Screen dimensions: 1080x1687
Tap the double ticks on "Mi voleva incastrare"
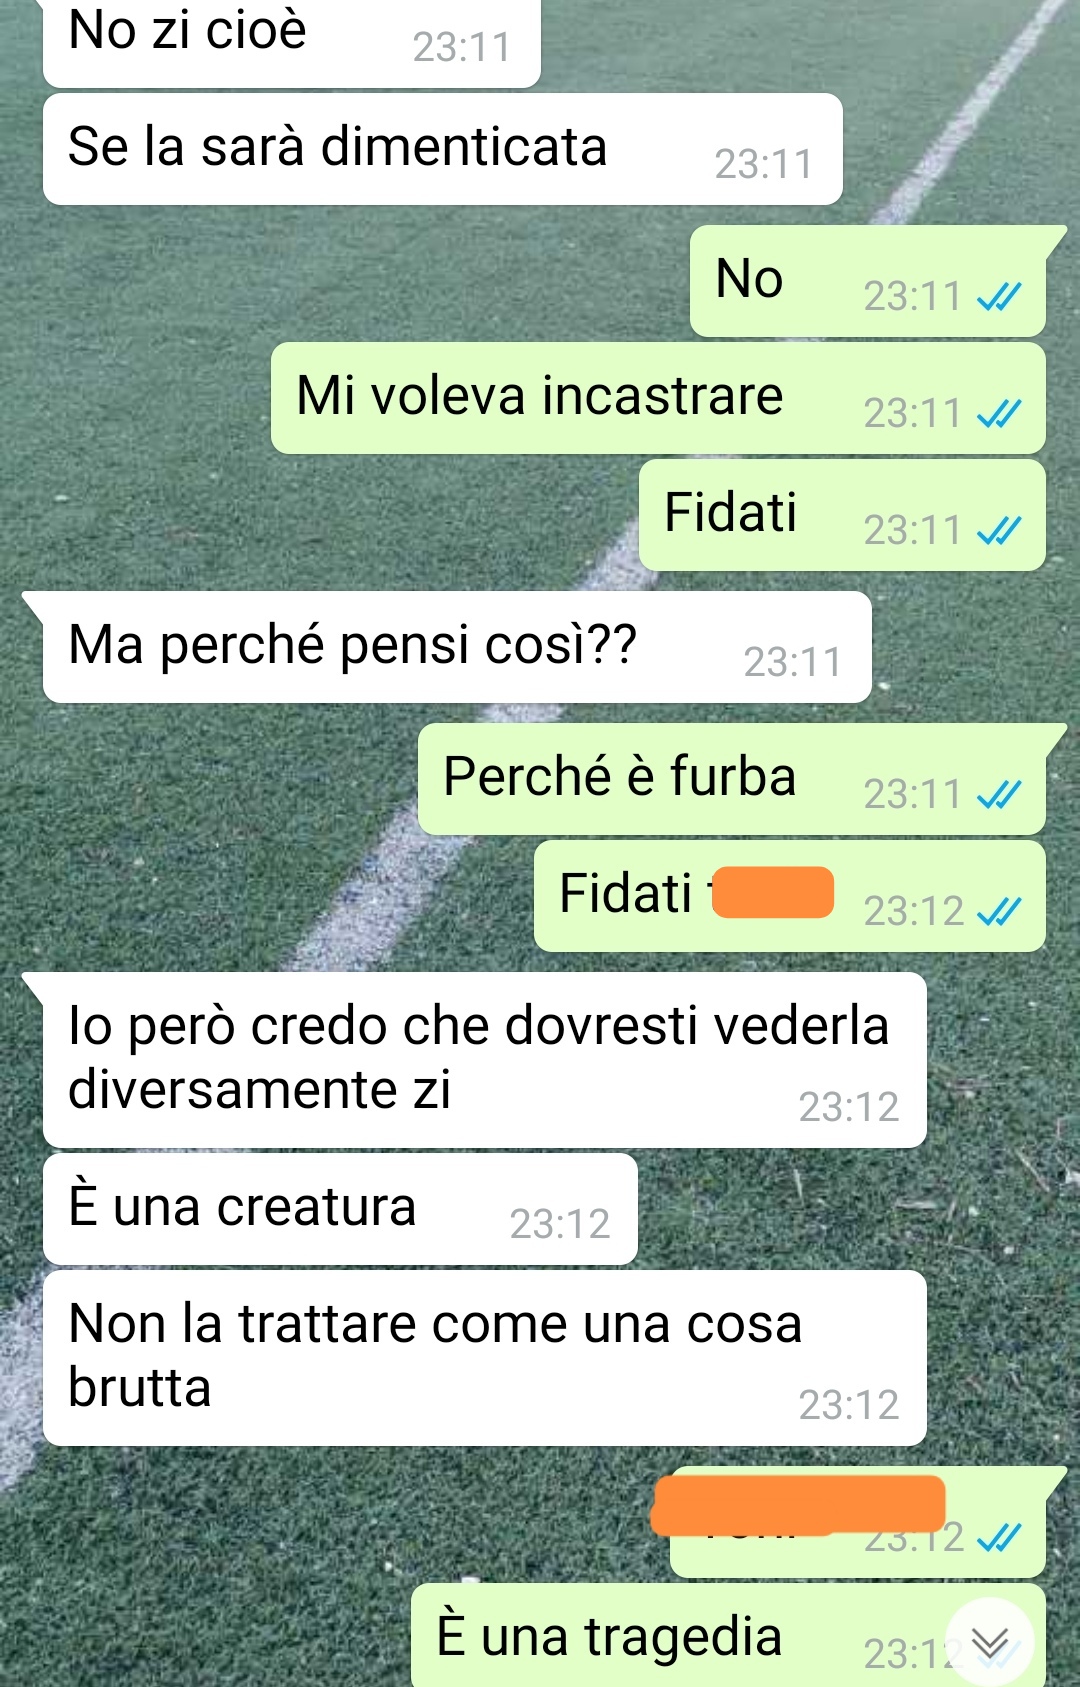pos(999,413)
